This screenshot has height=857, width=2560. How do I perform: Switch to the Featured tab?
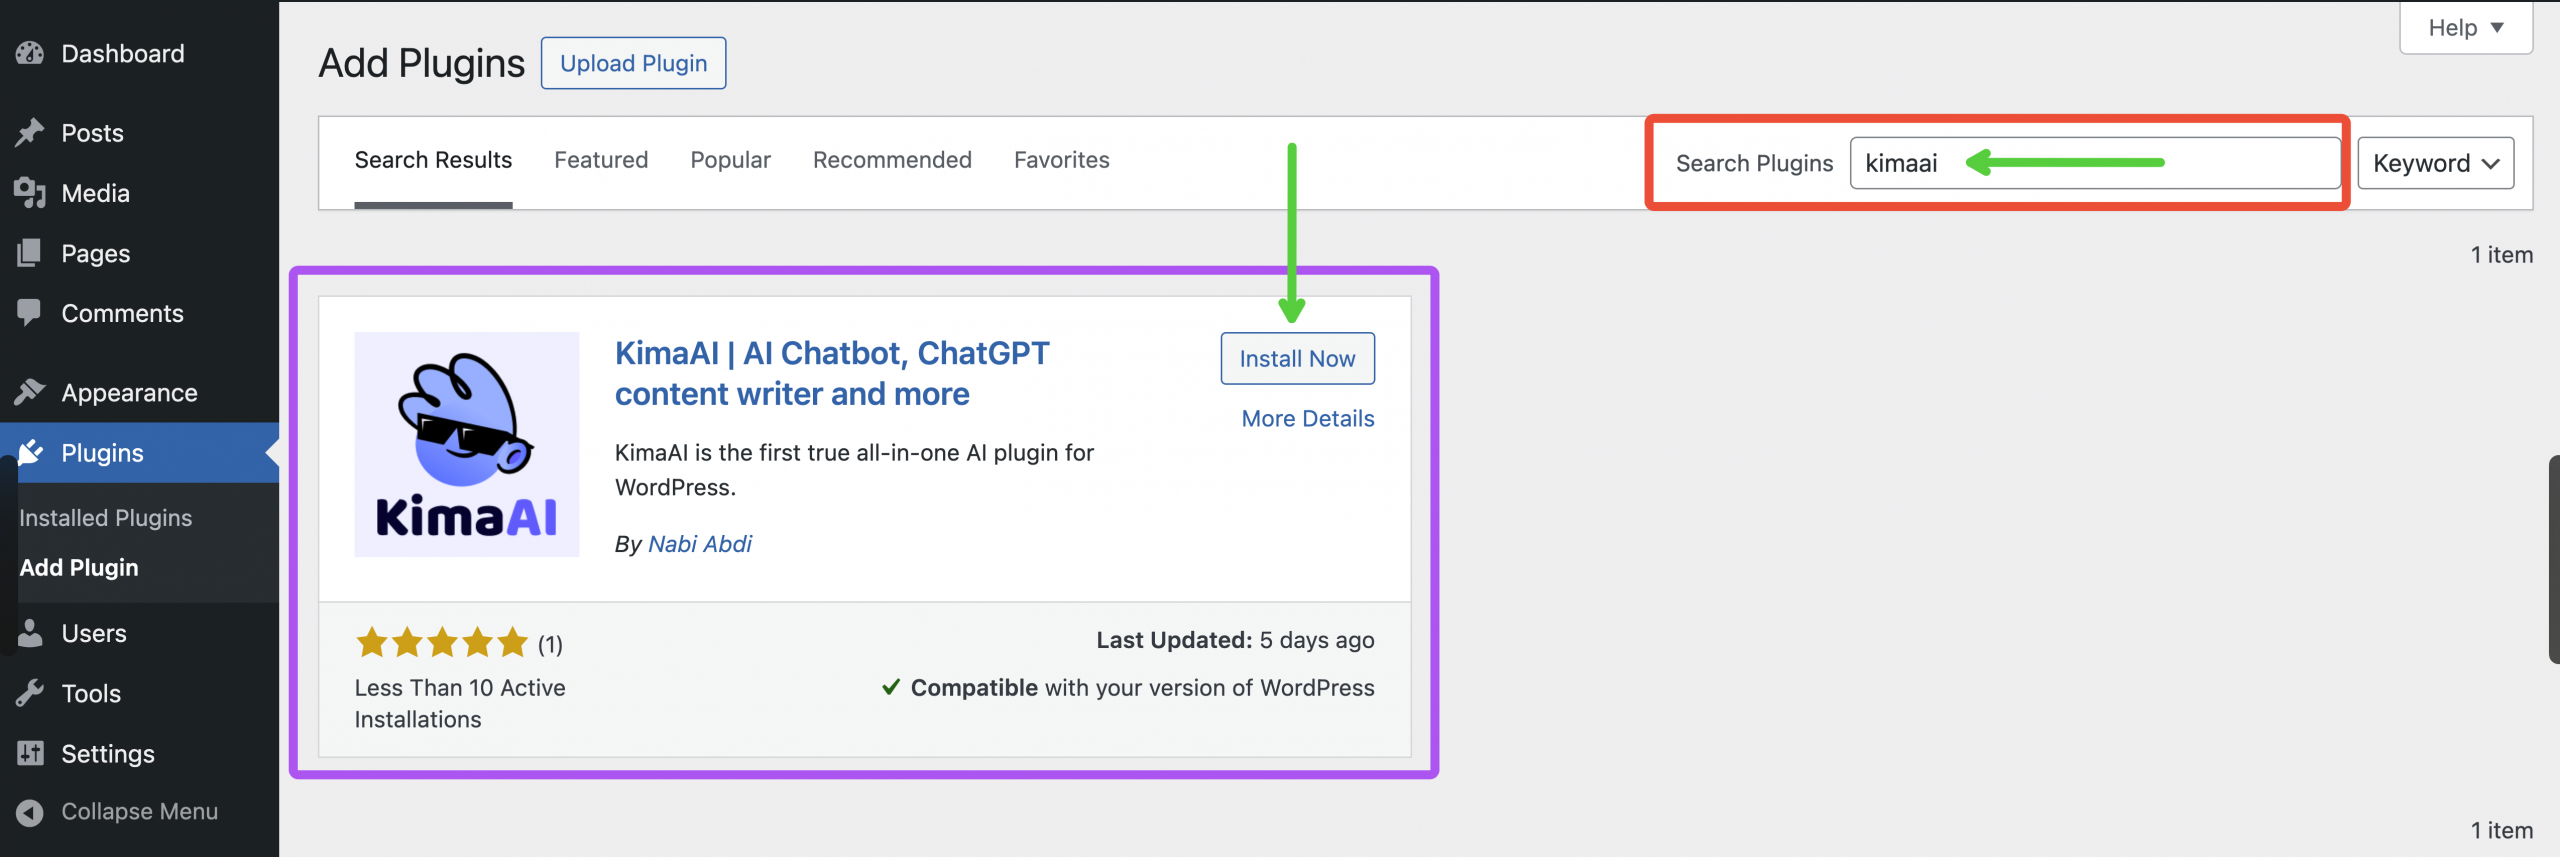[601, 160]
